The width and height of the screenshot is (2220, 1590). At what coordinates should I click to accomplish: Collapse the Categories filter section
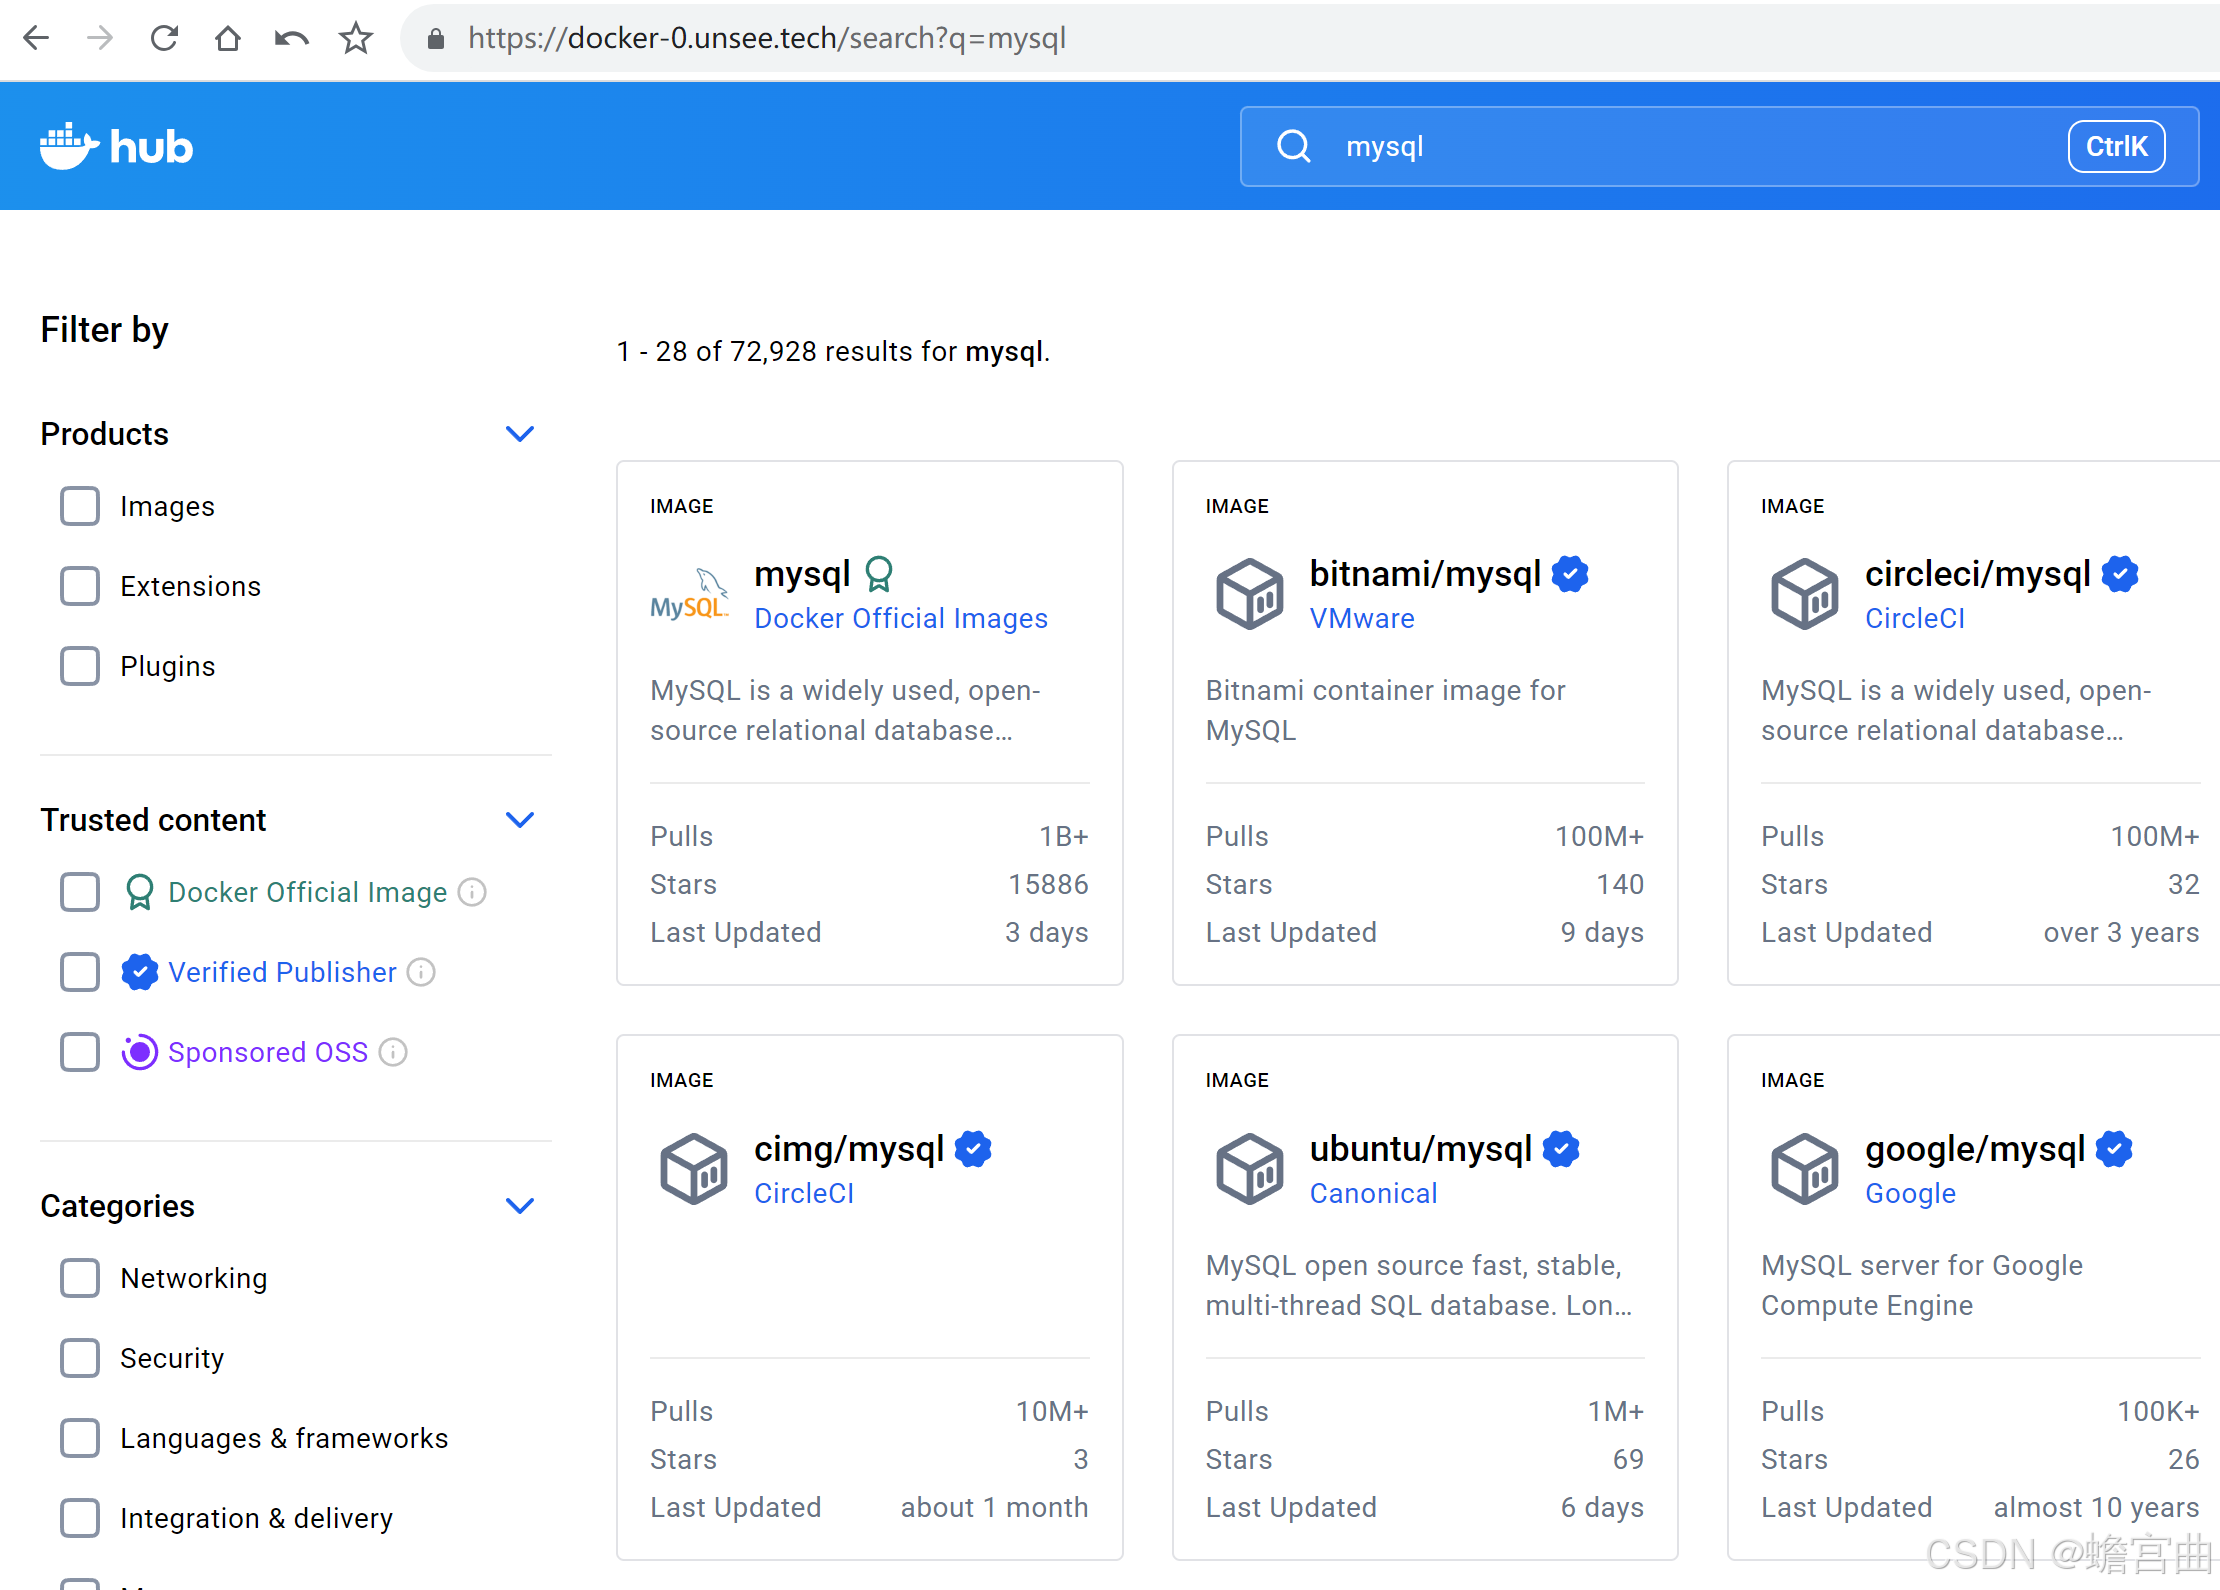(x=520, y=1206)
